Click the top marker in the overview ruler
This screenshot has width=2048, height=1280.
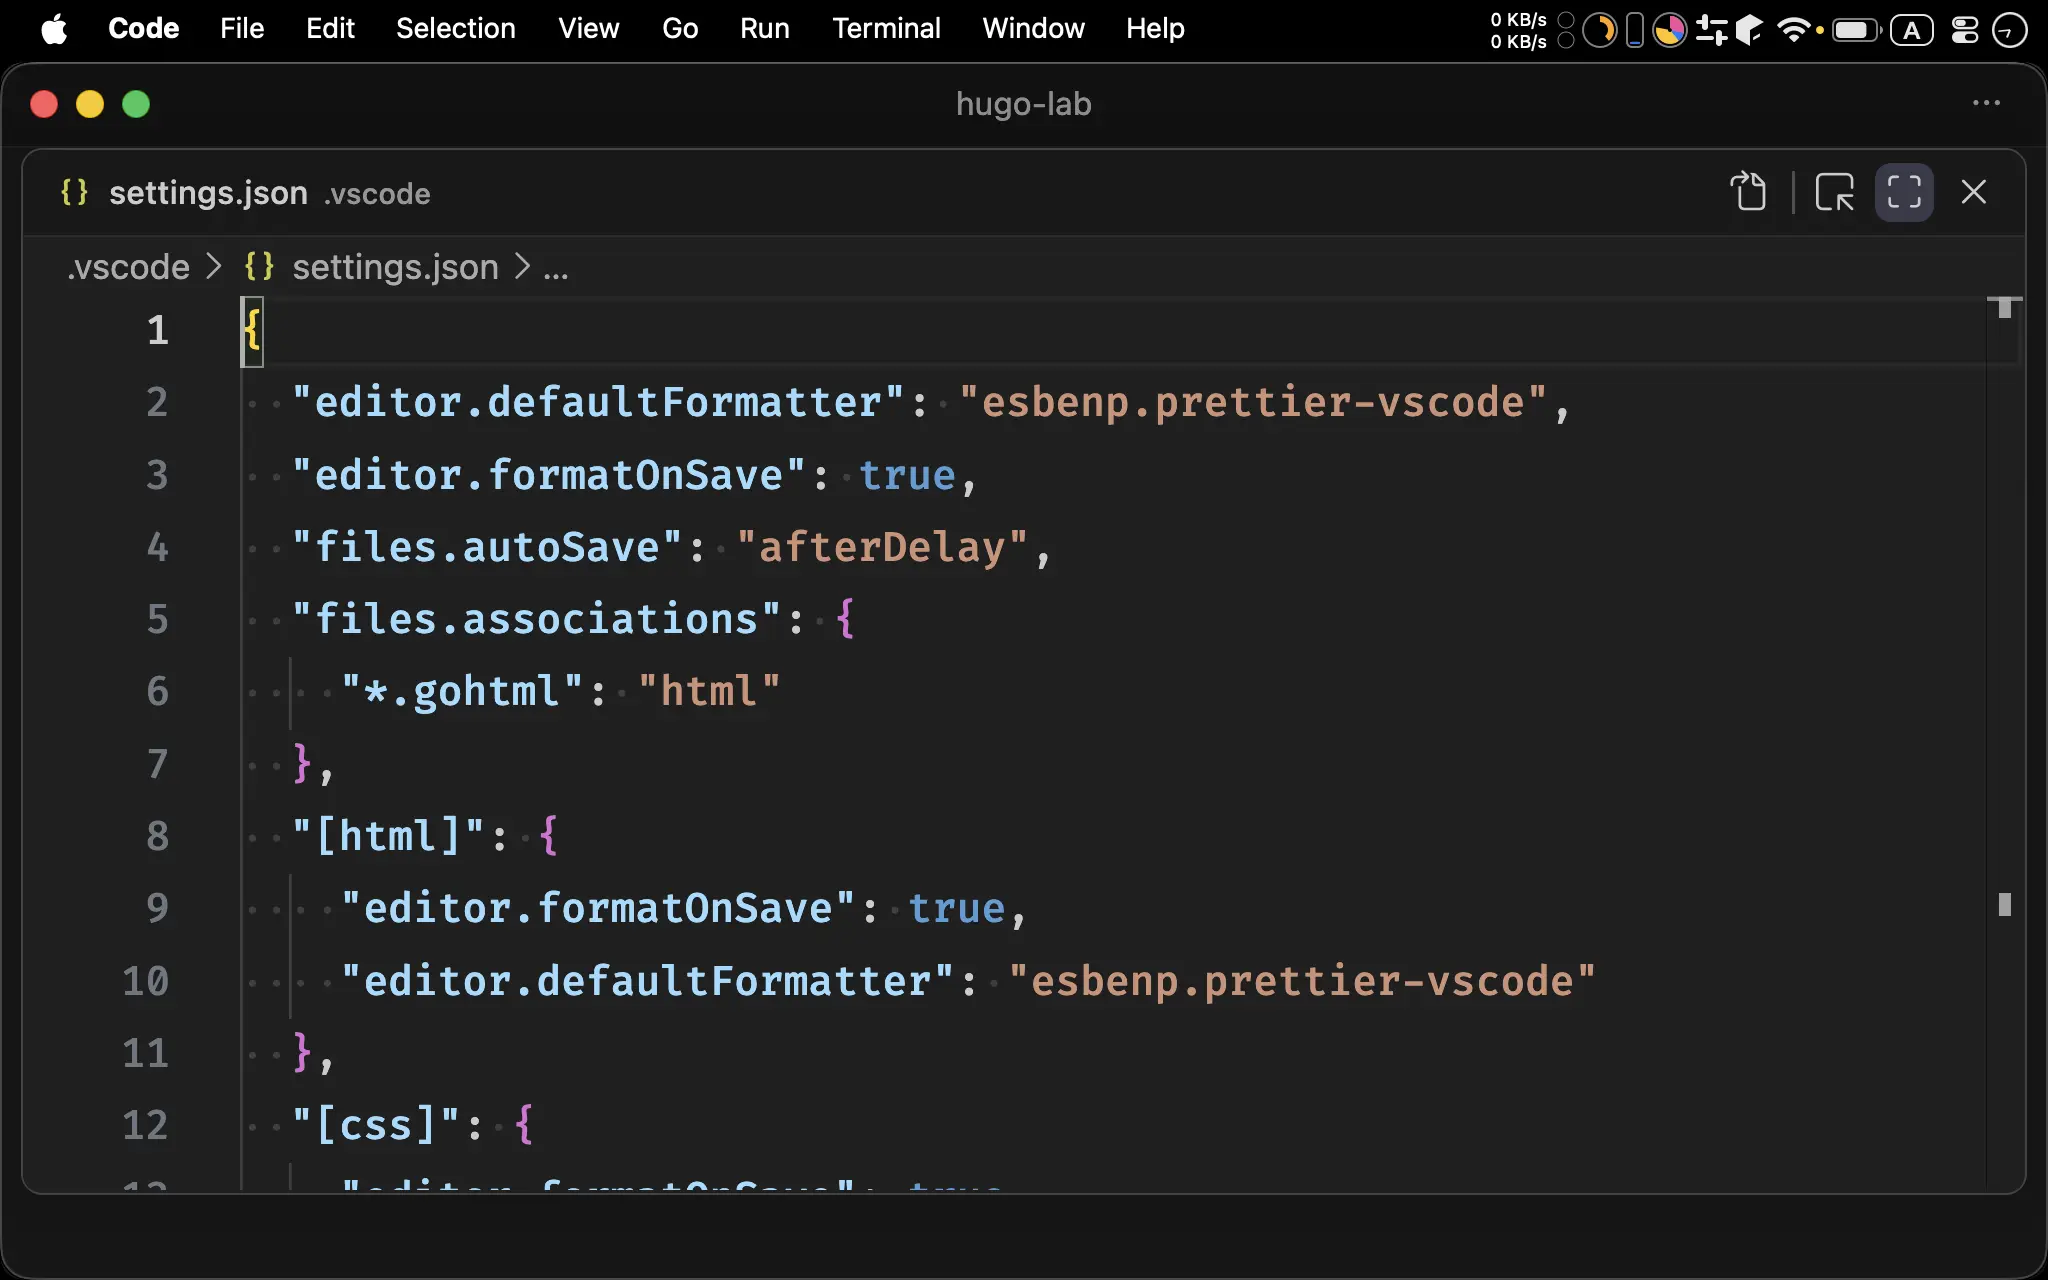click(2004, 308)
